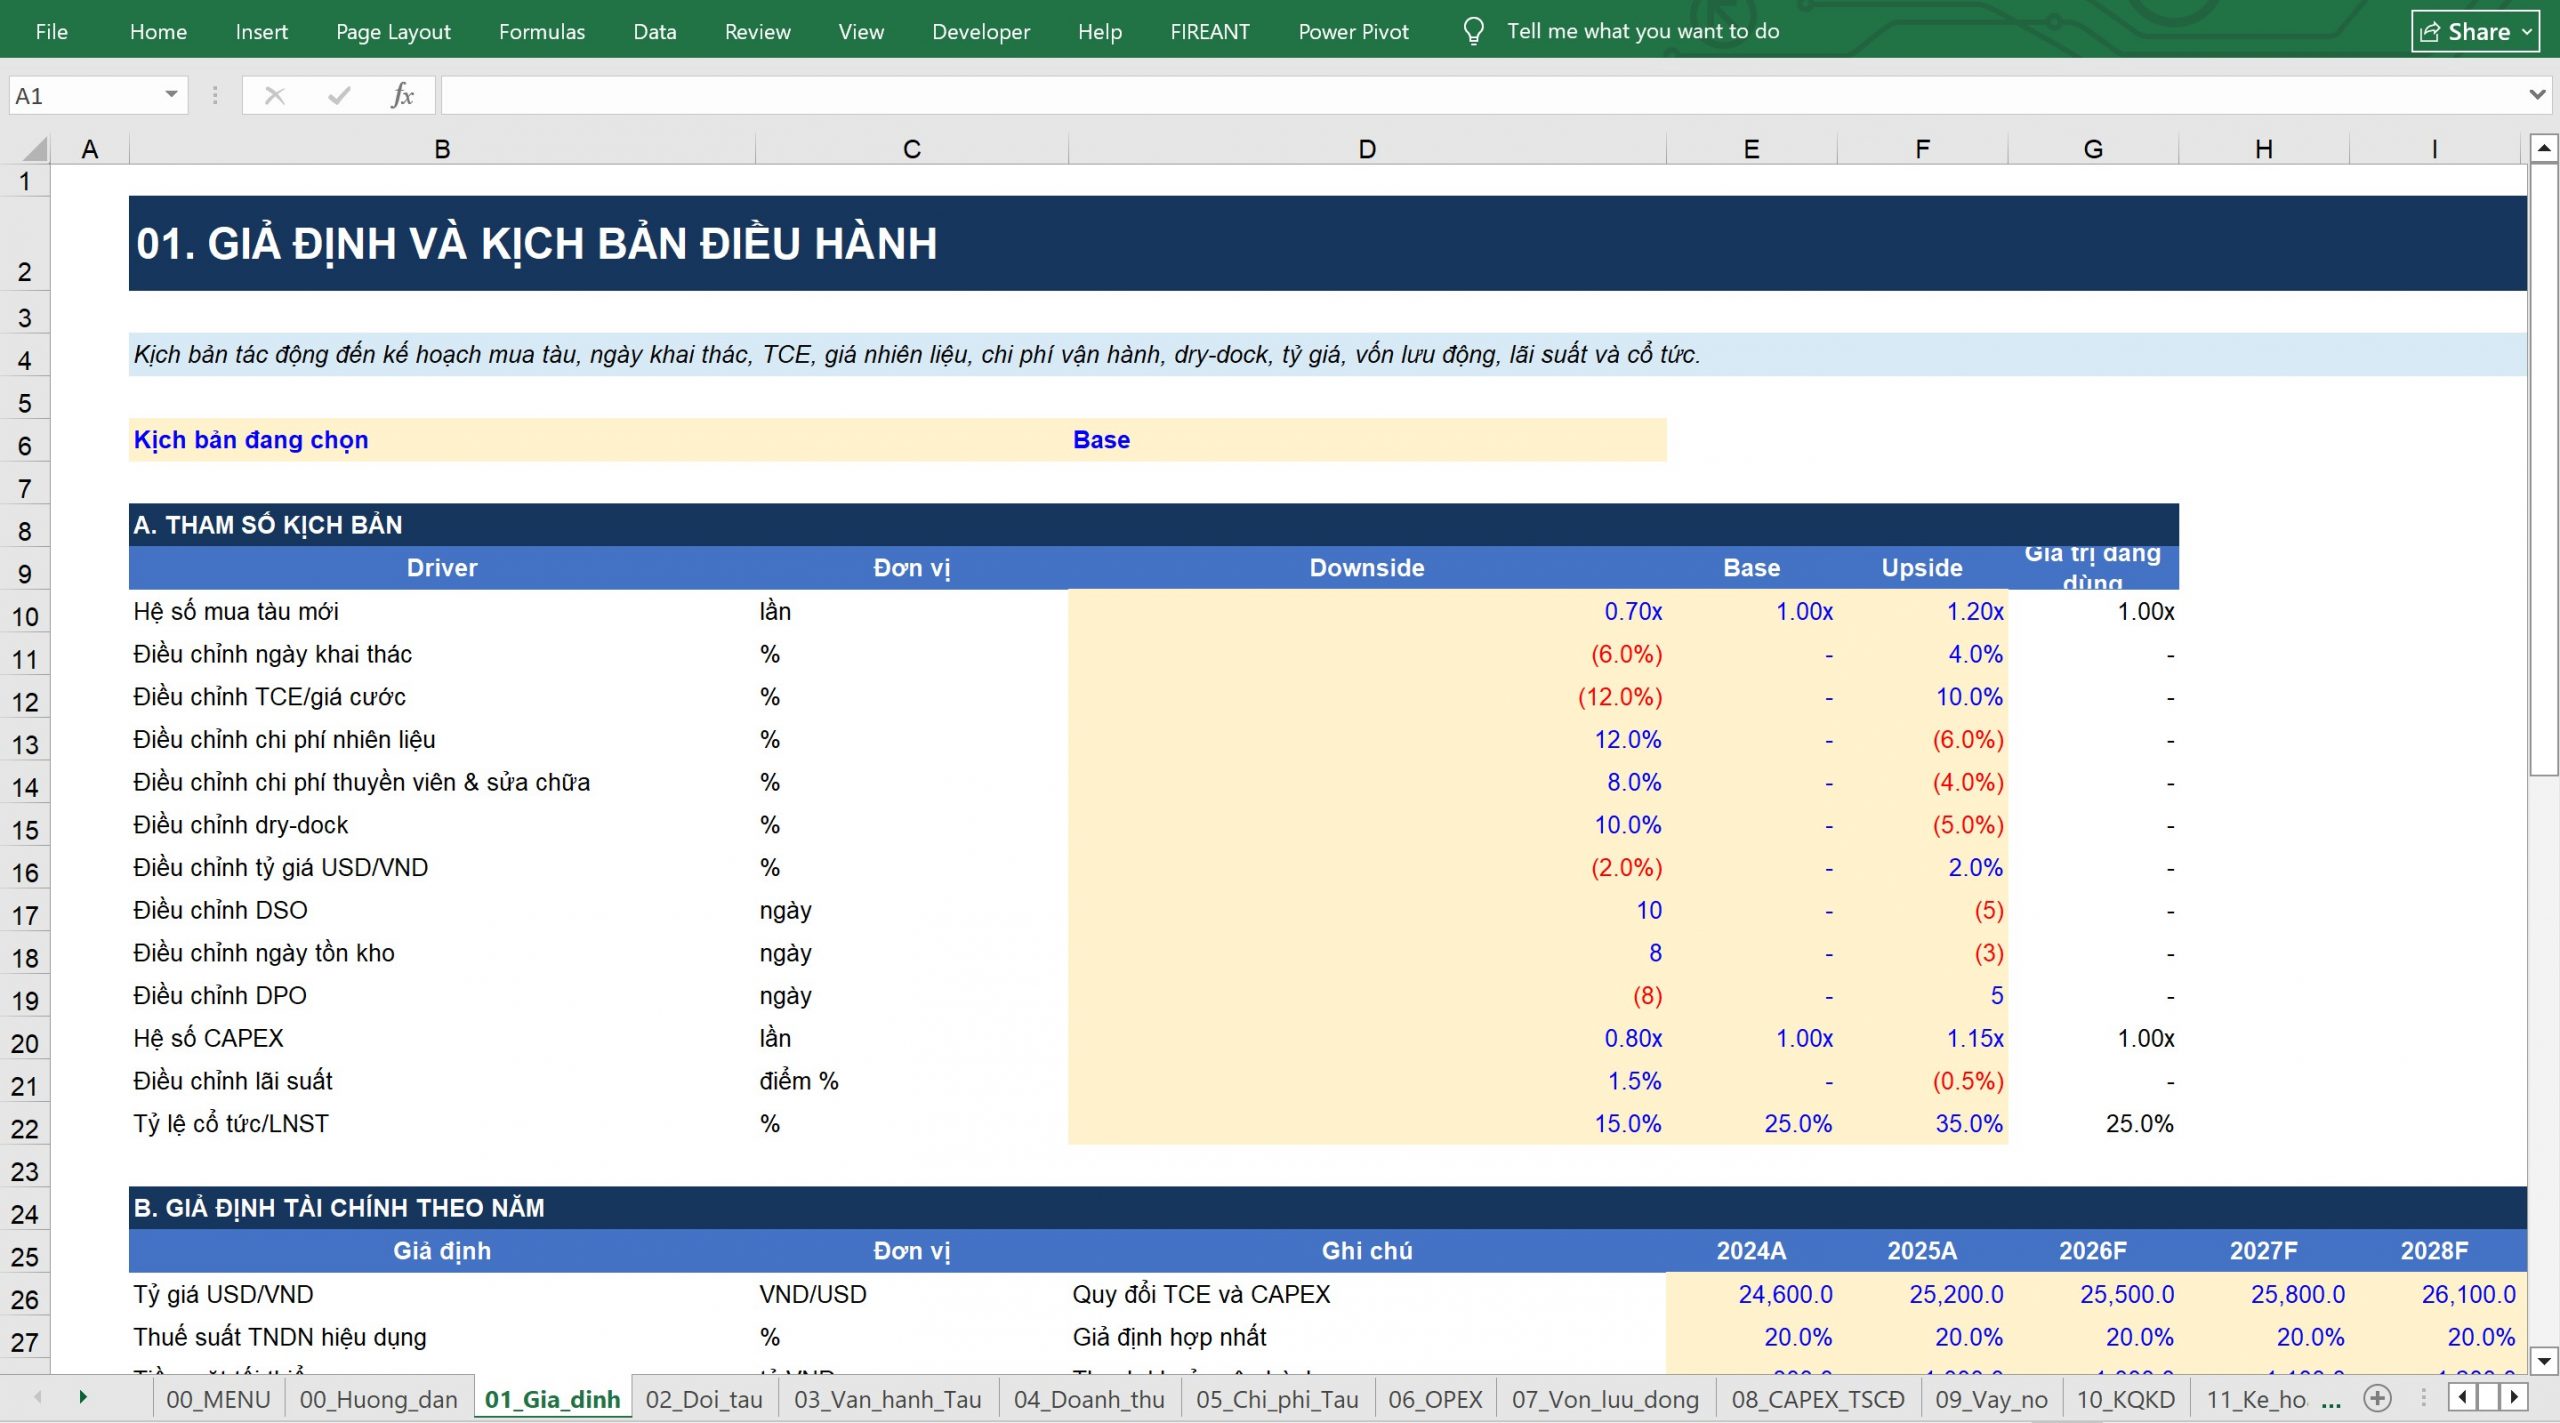
Task: Click inside the formula bar input
Action: [x=1480, y=95]
